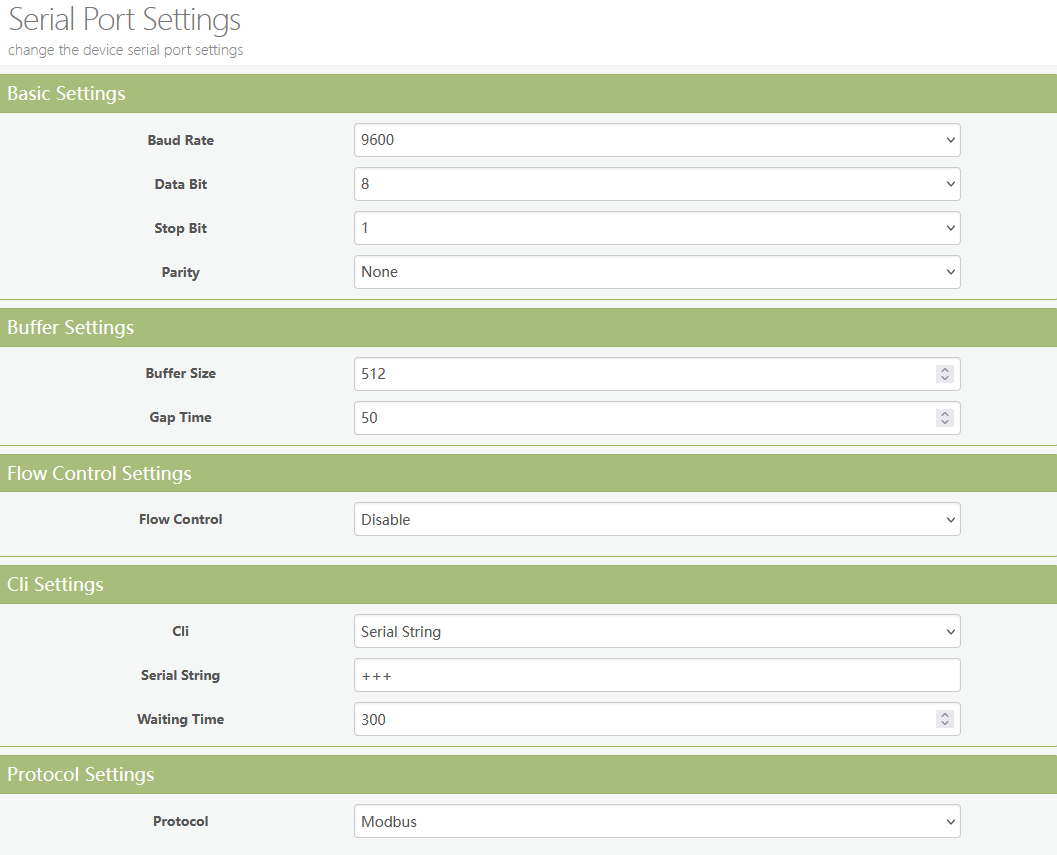Select the Cli Settings section header
Viewport: 1057px width, 855px height.
pos(55,585)
